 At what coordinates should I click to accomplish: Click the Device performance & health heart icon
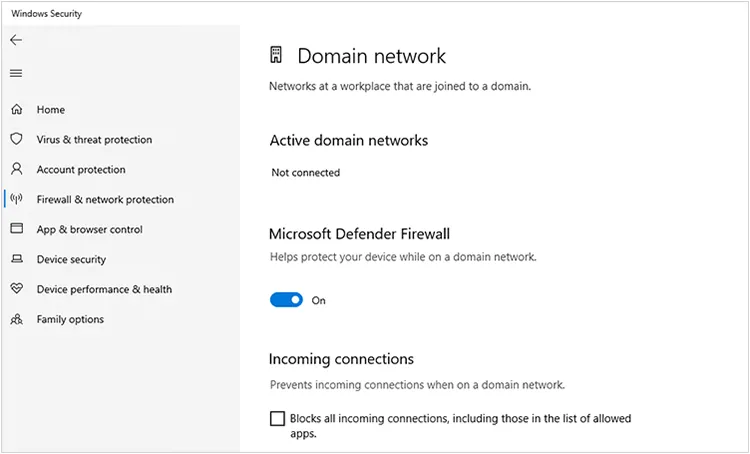(16, 289)
